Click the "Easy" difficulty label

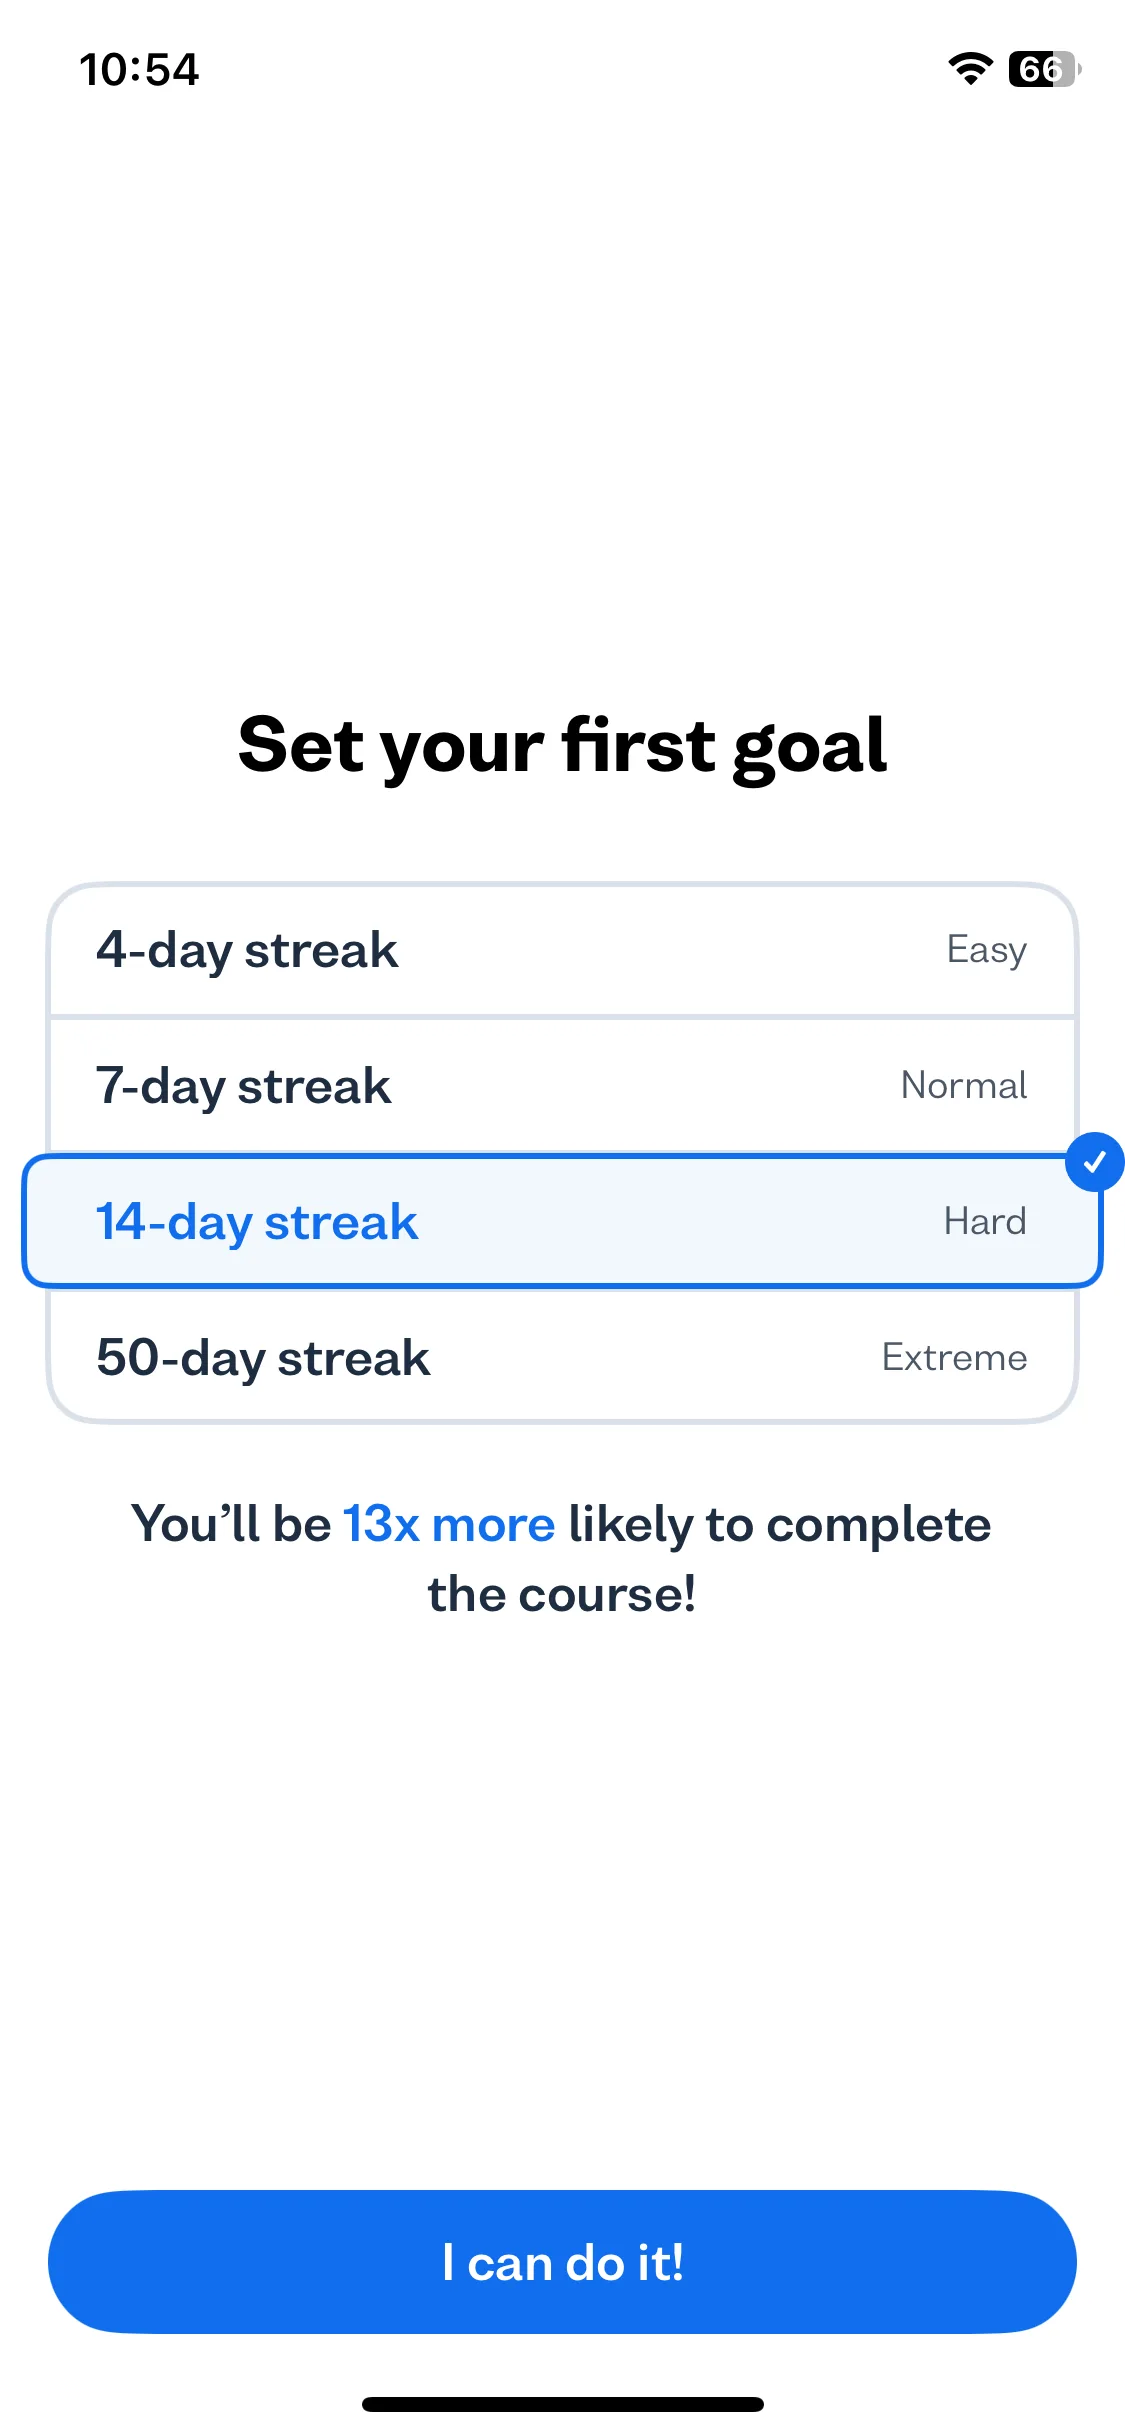pyautogui.click(x=986, y=951)
